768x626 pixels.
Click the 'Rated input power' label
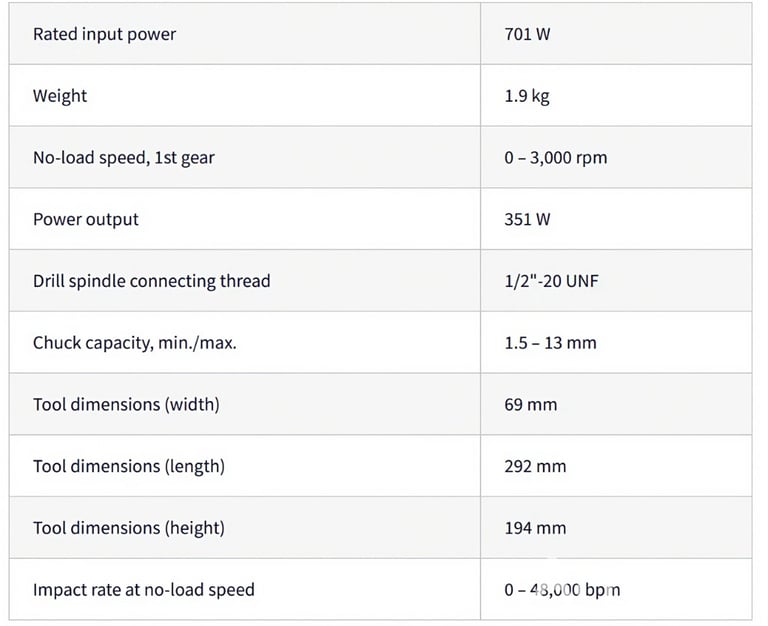pyautogui.click(x=104, y=34)
